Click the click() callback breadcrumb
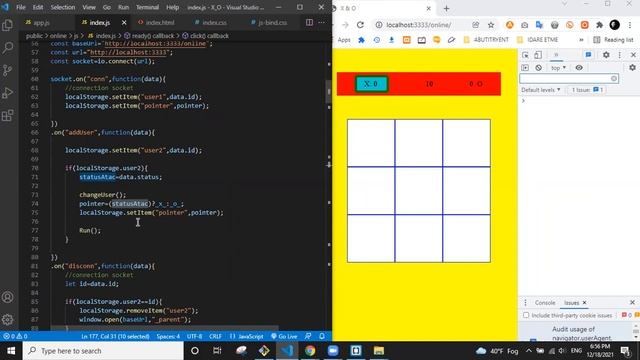The image size is (640, 360). [x=205, y=36]
